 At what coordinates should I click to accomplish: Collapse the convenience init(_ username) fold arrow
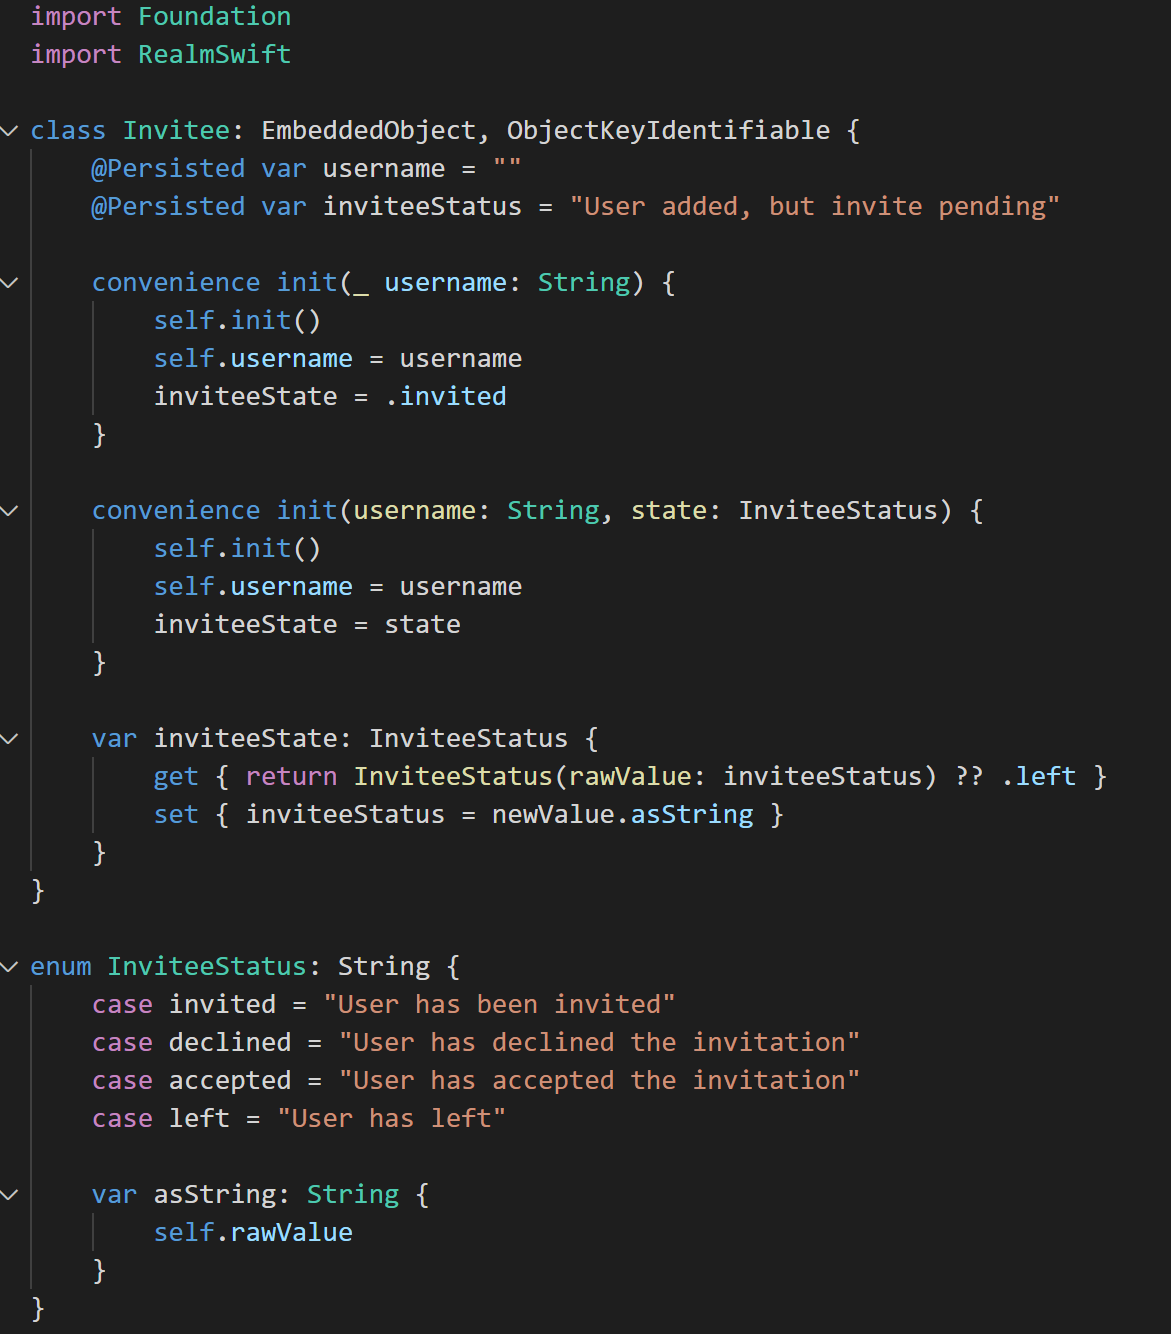click(x=10, y=283)
